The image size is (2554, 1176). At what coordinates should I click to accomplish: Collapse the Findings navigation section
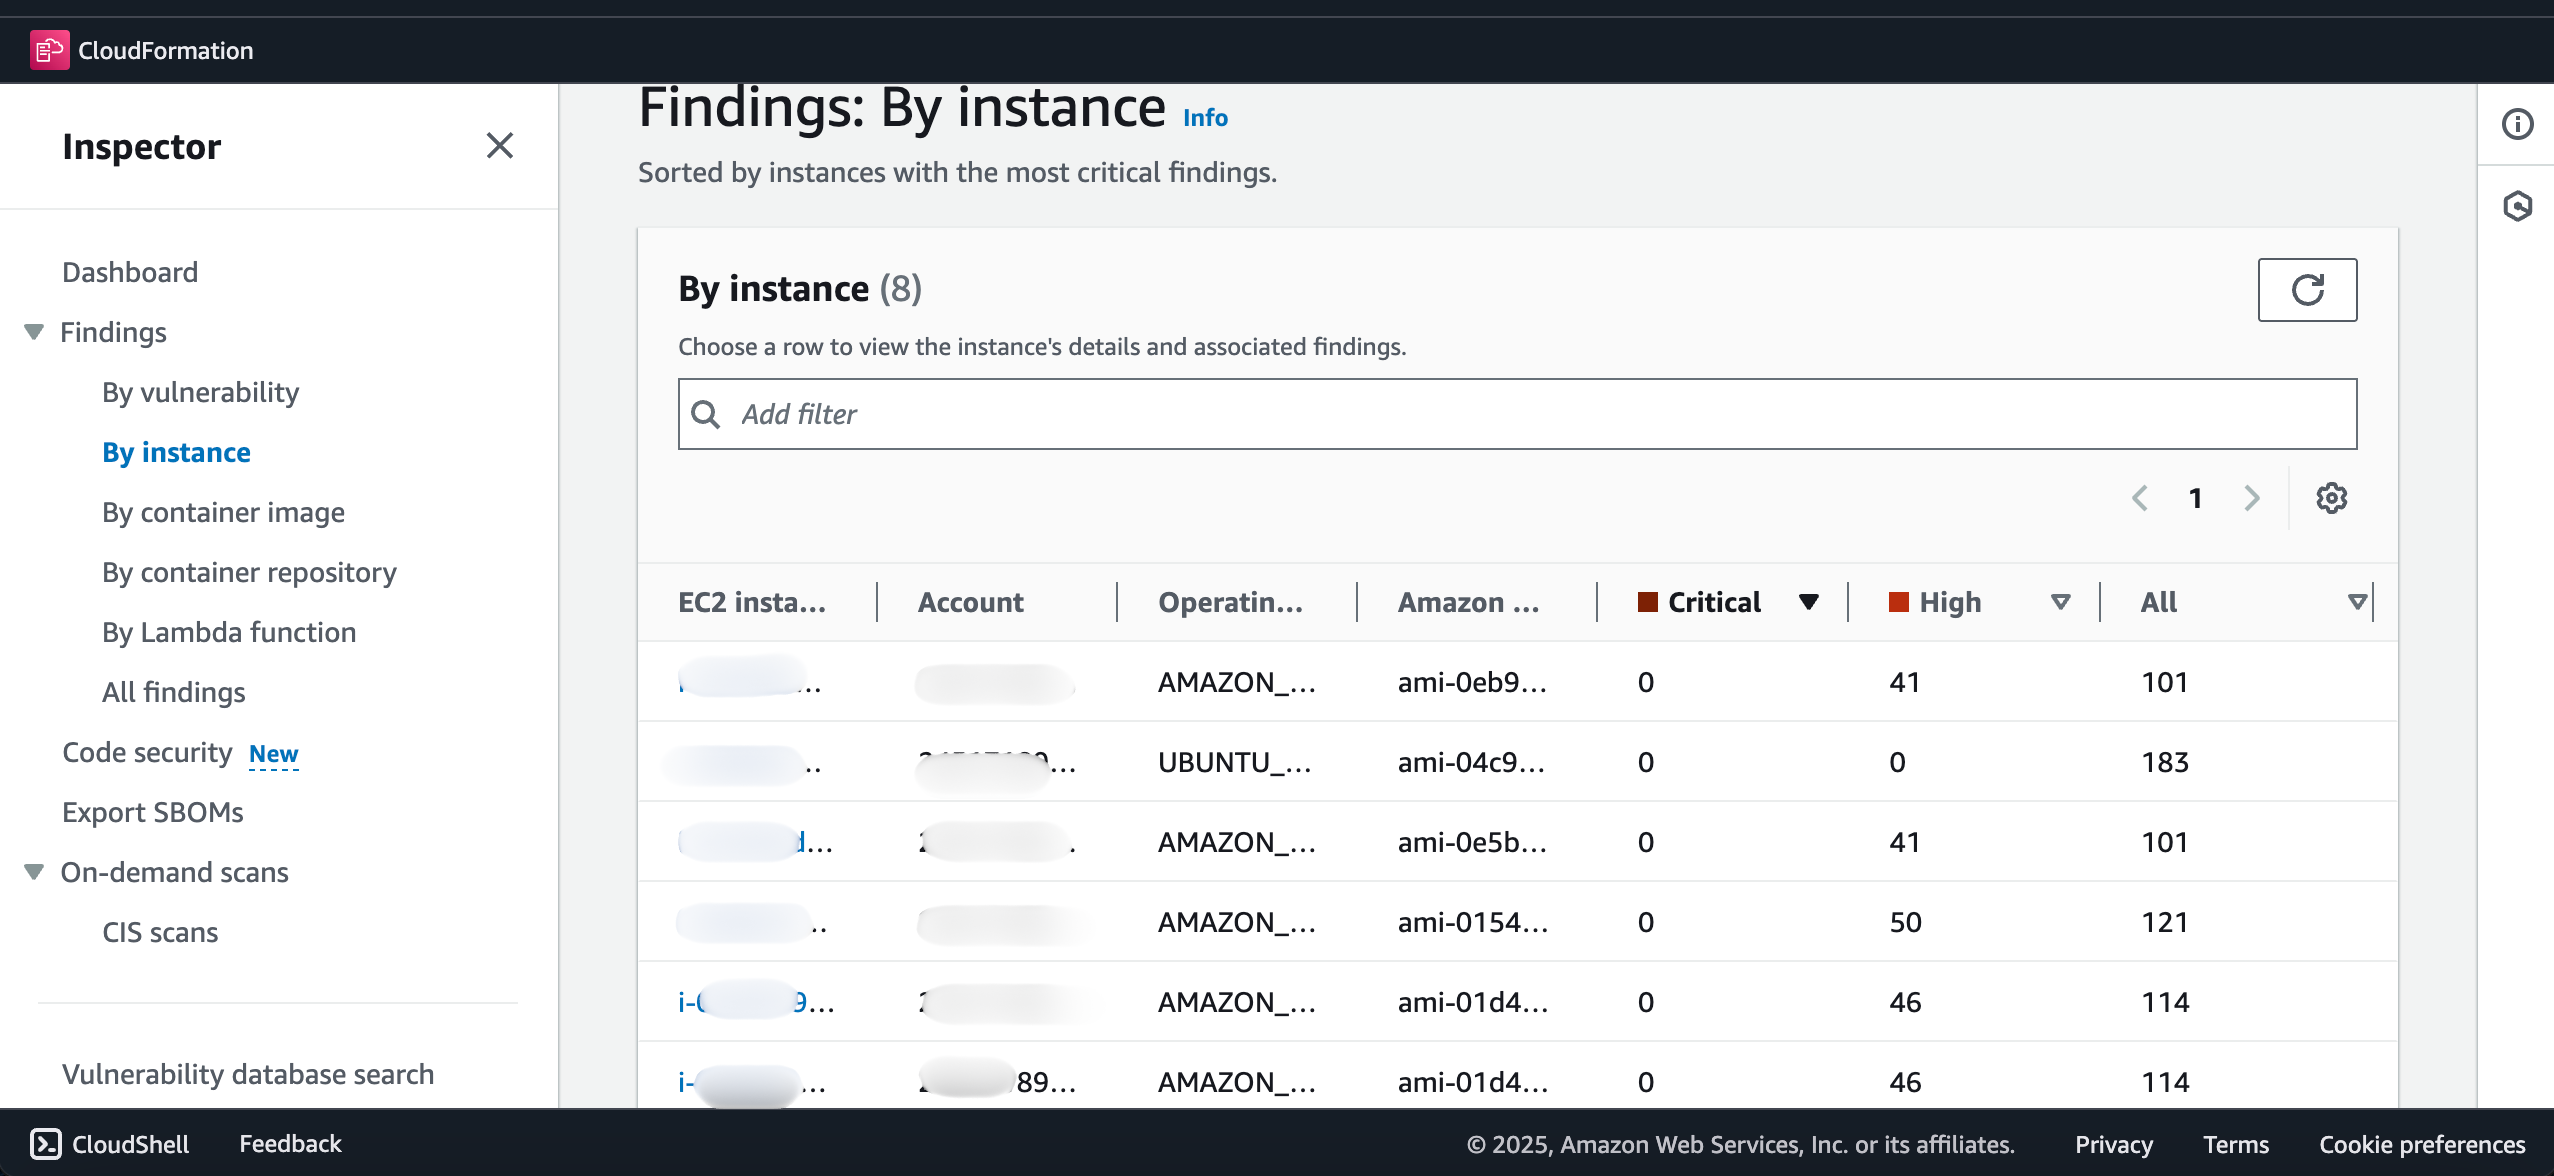click(34, 332)
